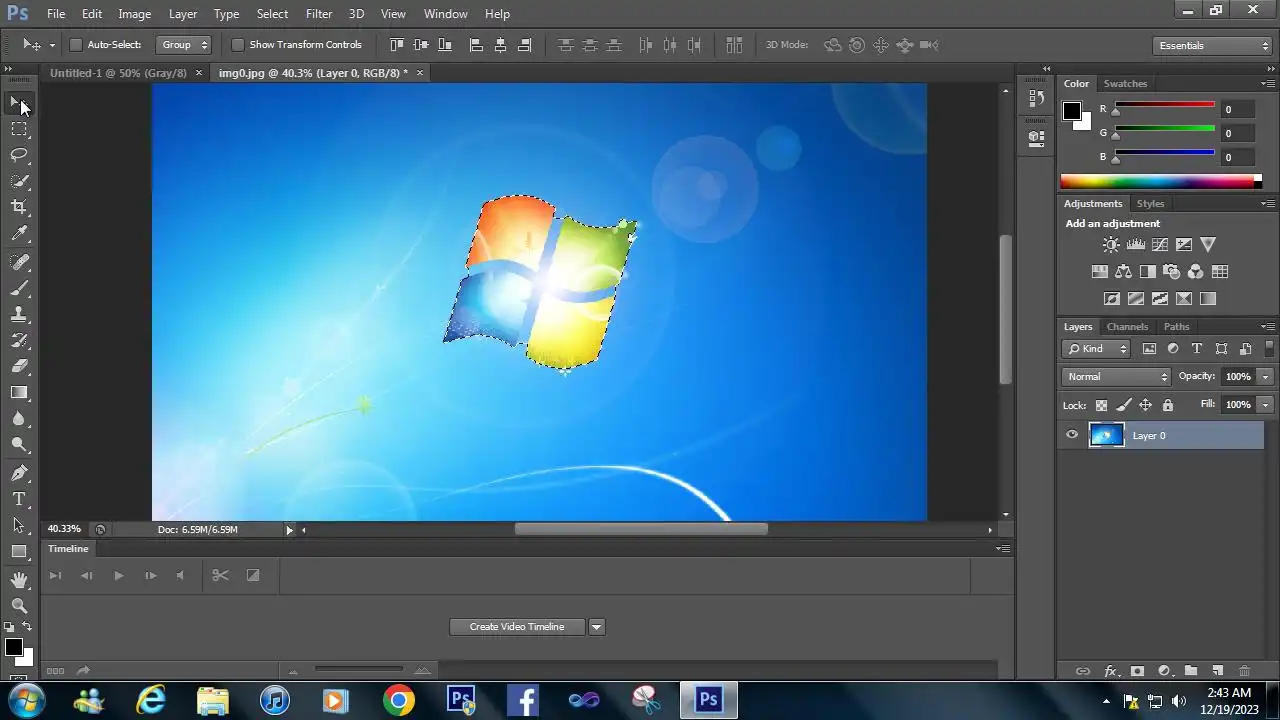Open the Fill slider dropdown arrow
Viewport: 1280px width, 720px height.
pyautogui.click(x=1266, y=405)
